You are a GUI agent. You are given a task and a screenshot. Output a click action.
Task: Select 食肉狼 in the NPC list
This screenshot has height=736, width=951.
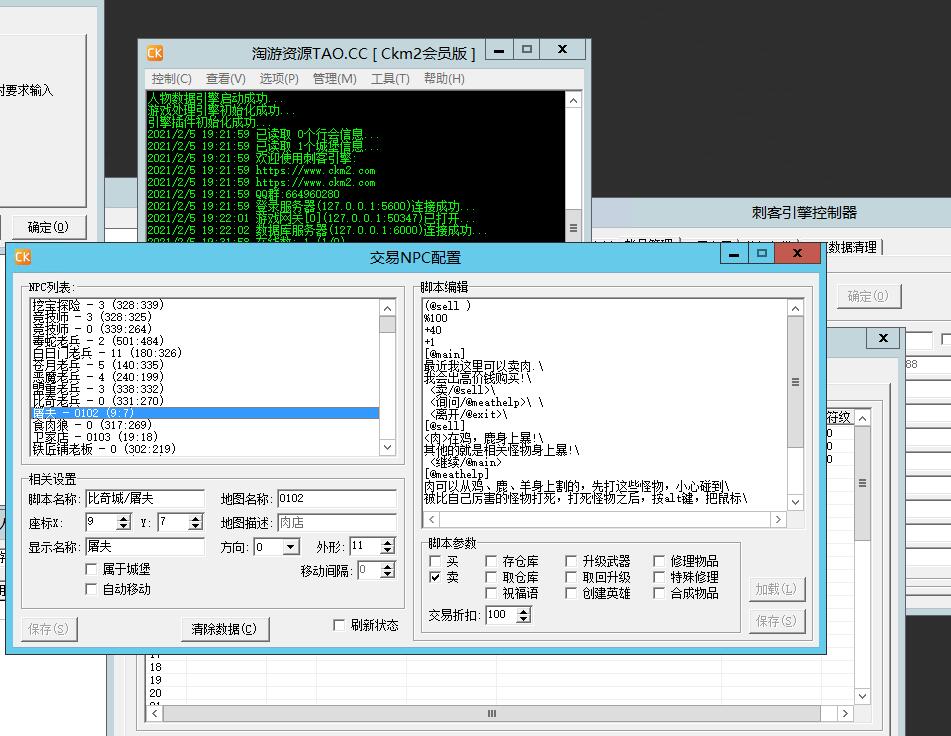pos(91,425)
